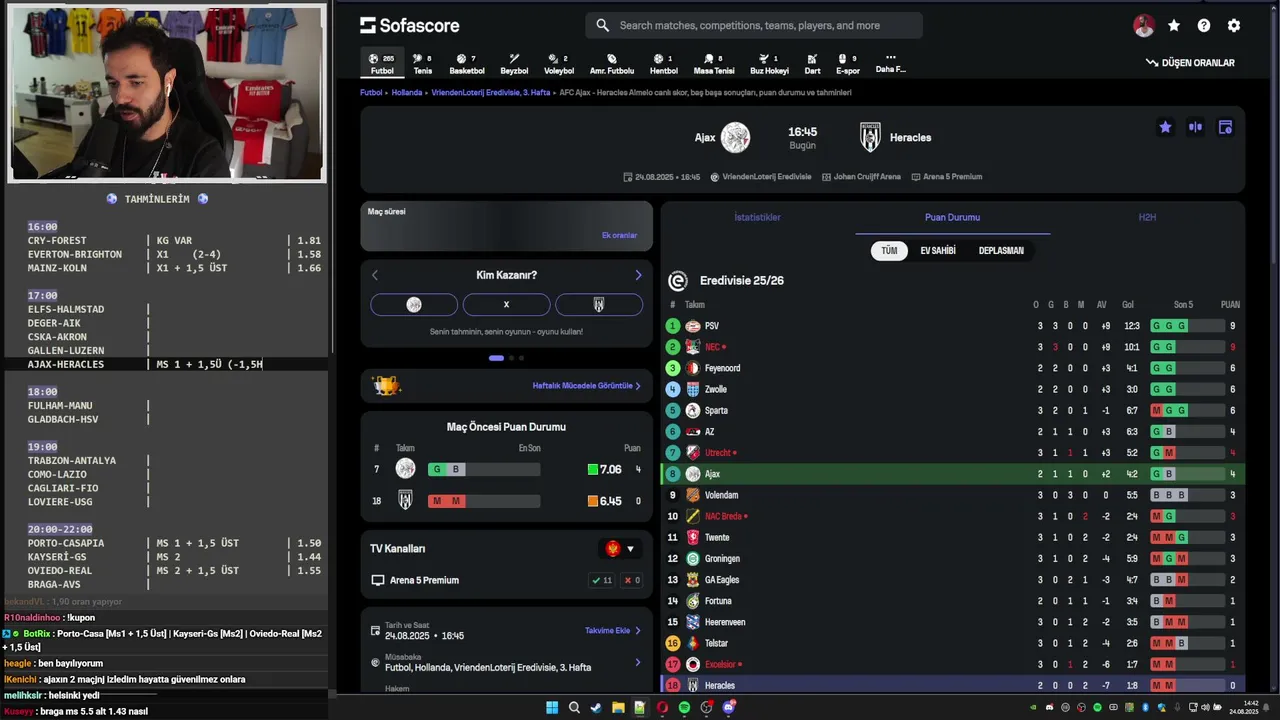The image size is (1280, 720).
Task: Open the Masa Tenisi sport category
Action: coord(714,64)
